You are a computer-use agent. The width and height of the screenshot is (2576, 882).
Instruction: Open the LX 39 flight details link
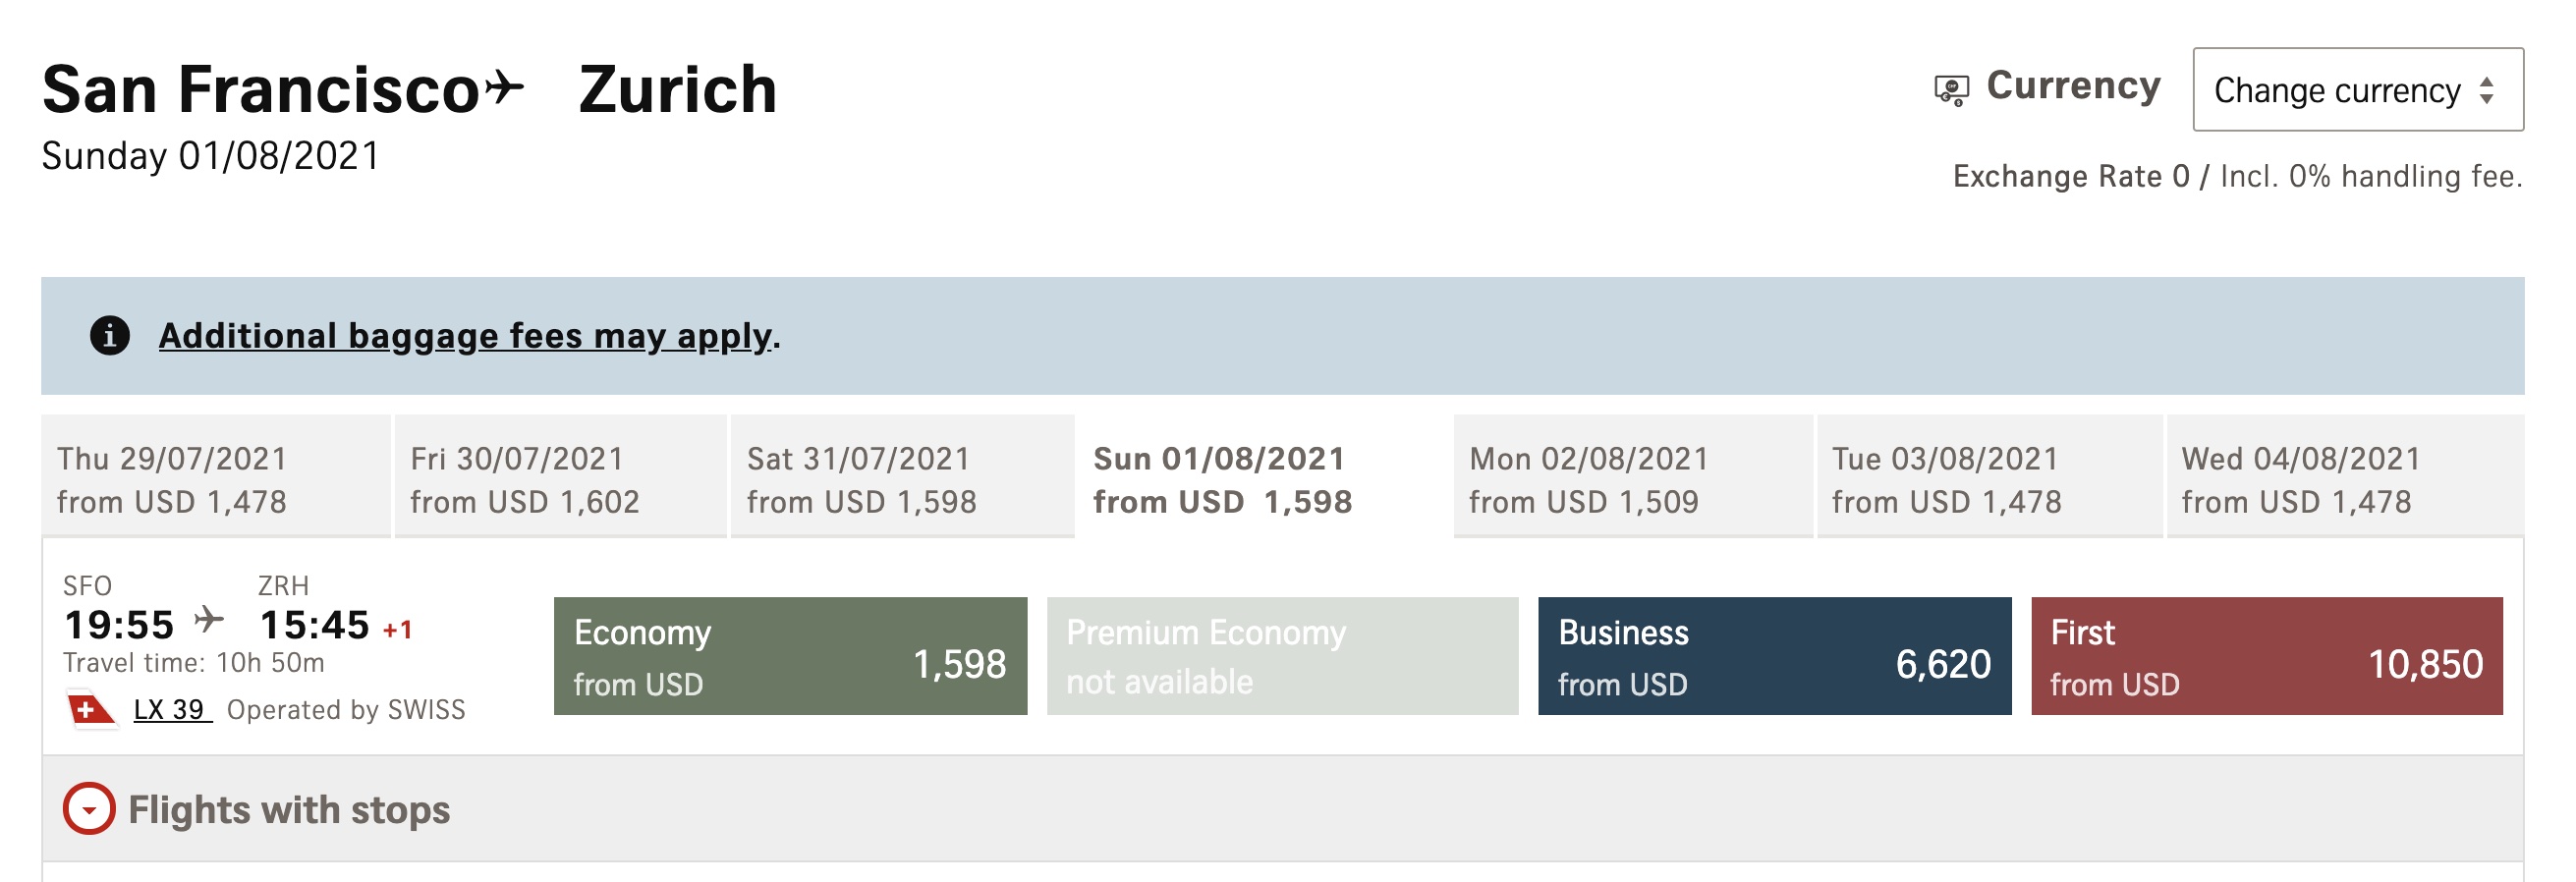click(171, 710)
